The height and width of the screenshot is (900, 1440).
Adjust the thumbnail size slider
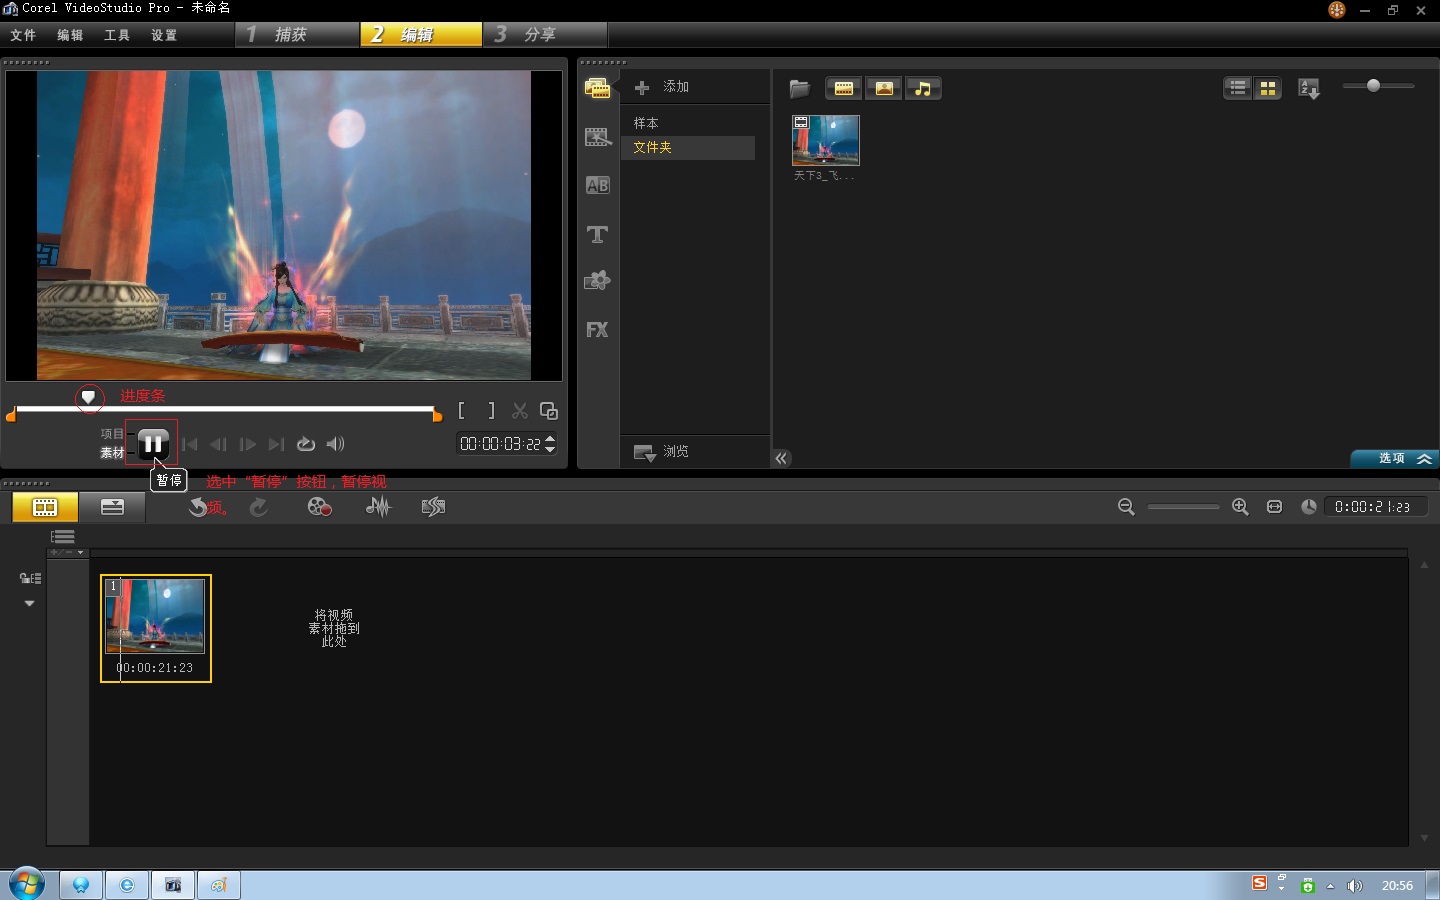tap(1374, 86)
